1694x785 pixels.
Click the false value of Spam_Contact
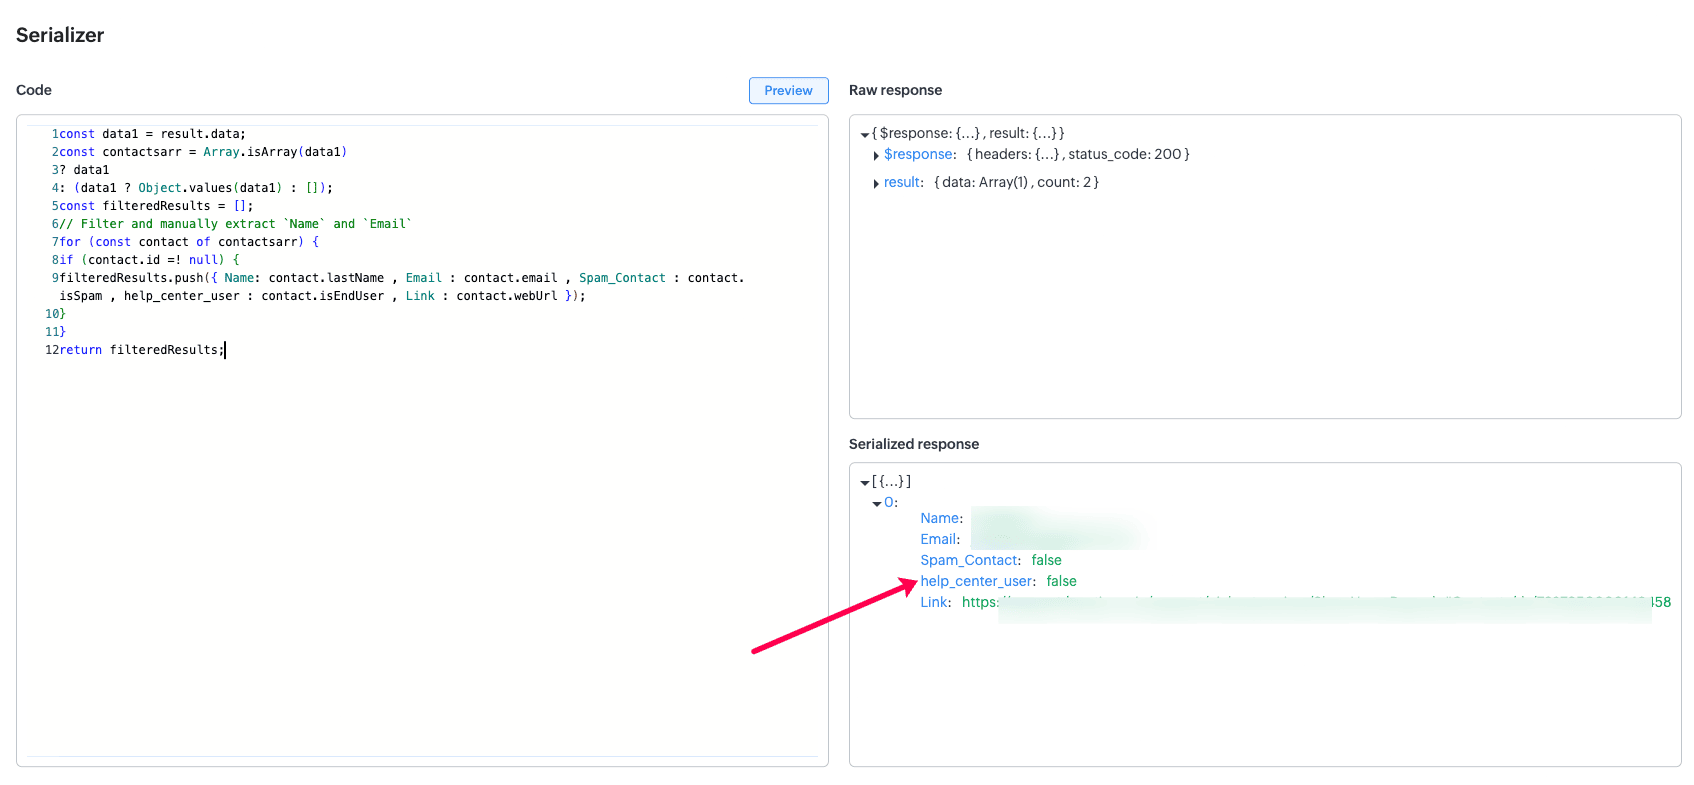(1046, 560)
